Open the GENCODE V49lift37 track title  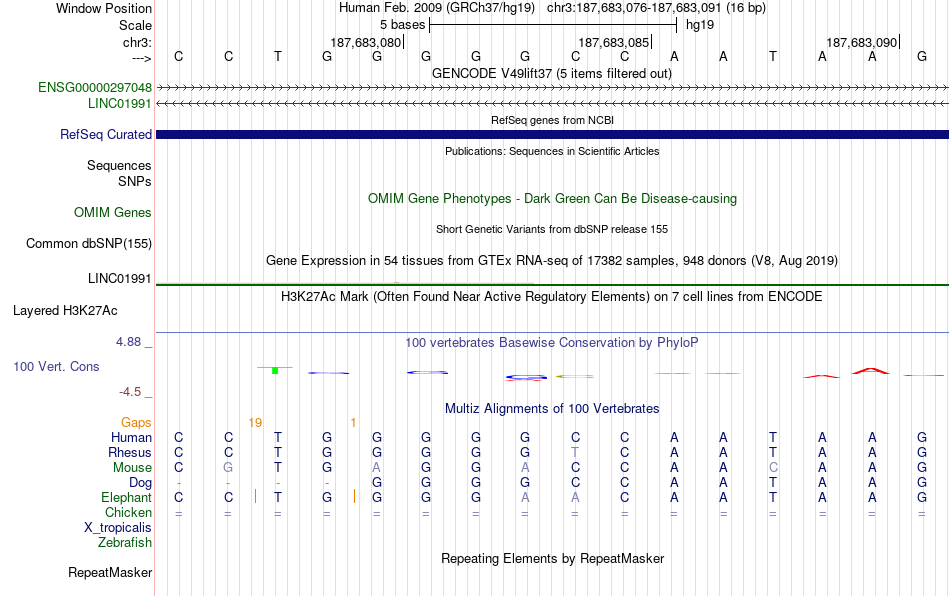tap(552, 73)
